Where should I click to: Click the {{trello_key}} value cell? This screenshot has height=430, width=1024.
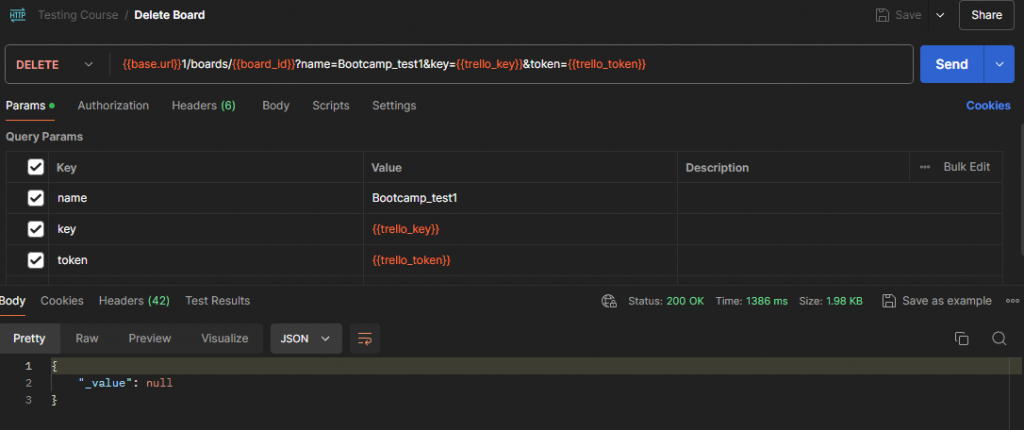tap(520, 229)
